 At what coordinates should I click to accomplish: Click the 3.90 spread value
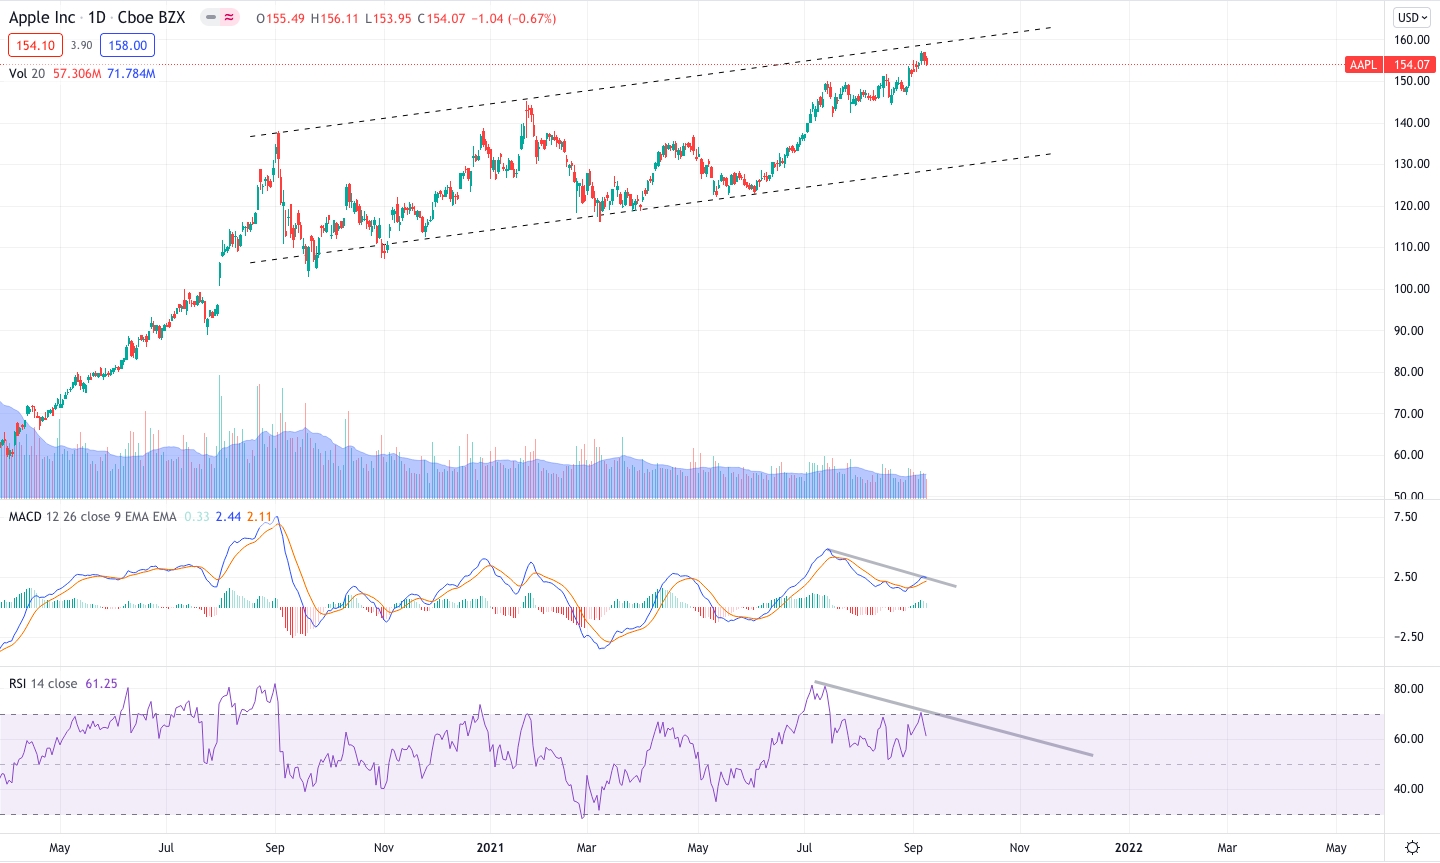82,45
